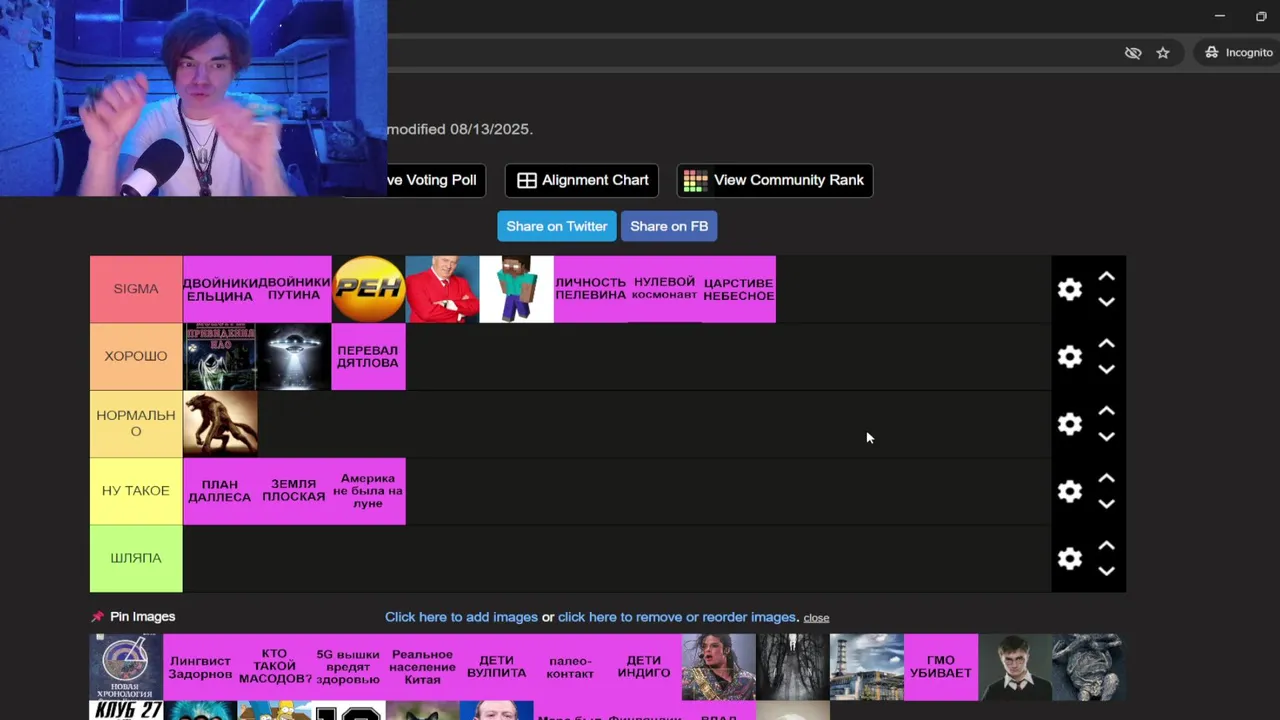The image size is (1280, 720).
Task: Open settings gear for НУ ТАКОЕ row
Action: (1070, 491)
